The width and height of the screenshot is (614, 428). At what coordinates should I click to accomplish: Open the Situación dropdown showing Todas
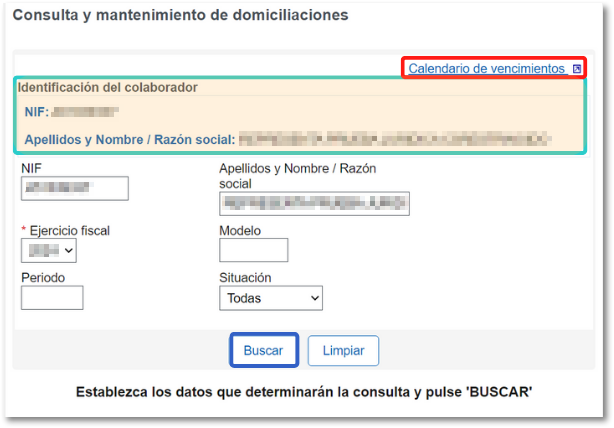pos(271,298)
